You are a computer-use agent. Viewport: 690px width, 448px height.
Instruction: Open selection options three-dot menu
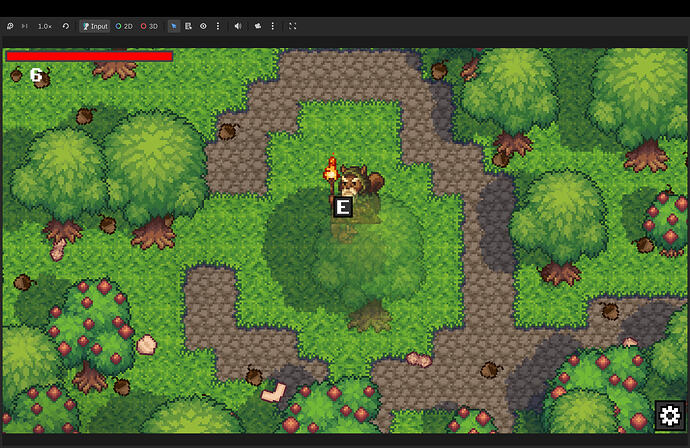coord(218,26)
